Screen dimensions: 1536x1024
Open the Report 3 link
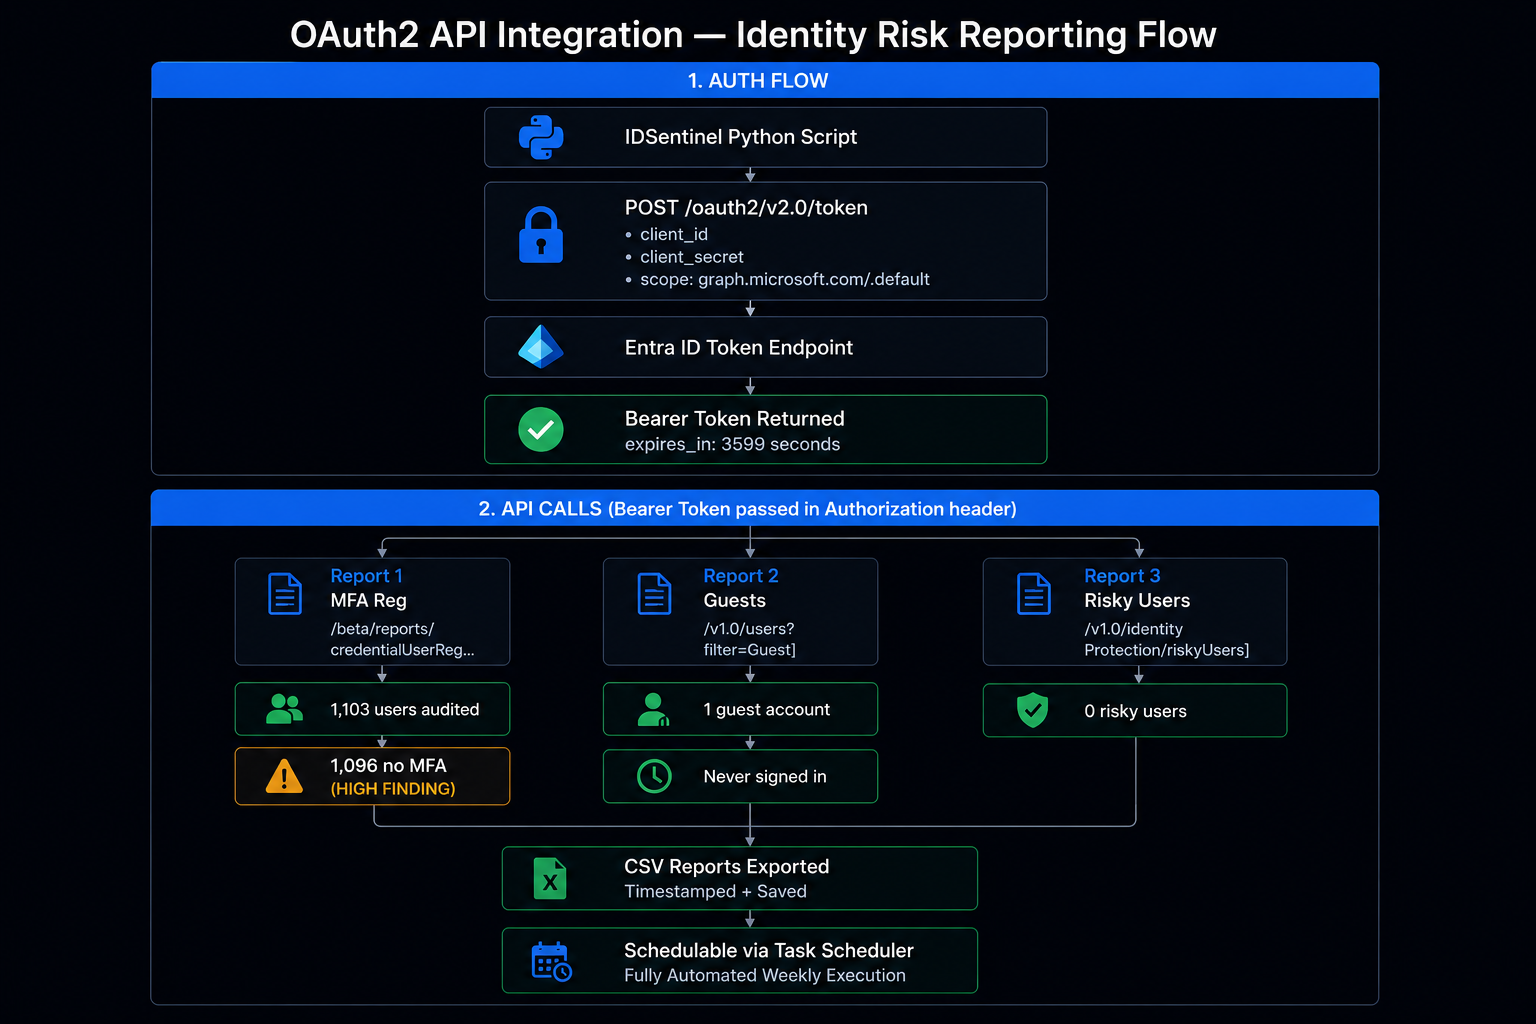pyautogui.click(x=1123, y=576)
